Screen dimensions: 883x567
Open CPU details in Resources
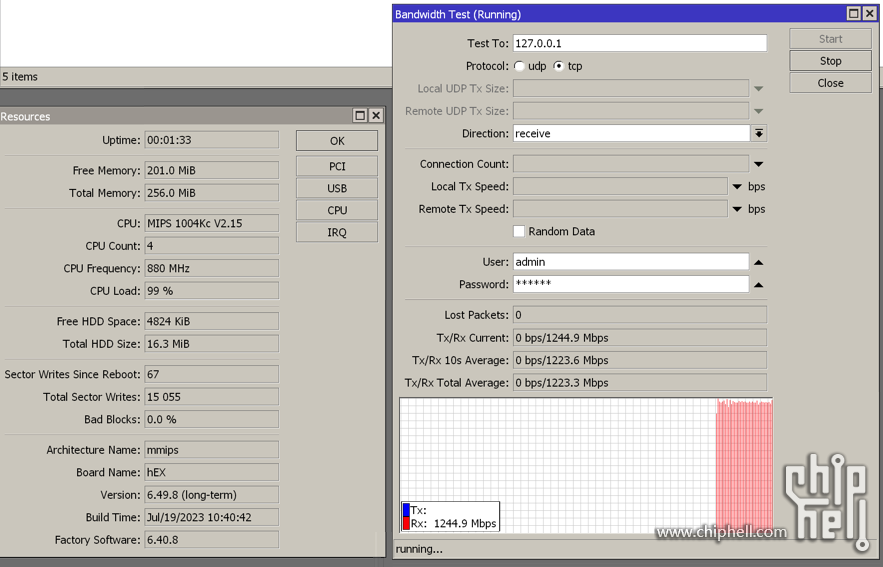click(337, 210)
